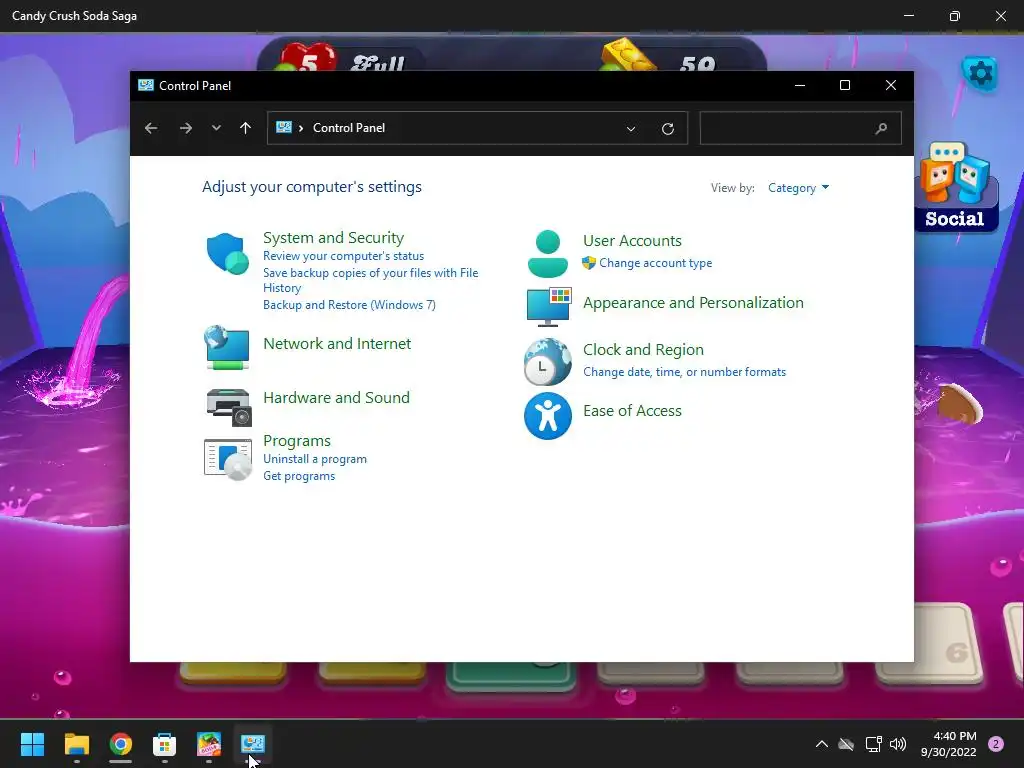
Task: Open the Windows Start menu
Action: point(32,744)
